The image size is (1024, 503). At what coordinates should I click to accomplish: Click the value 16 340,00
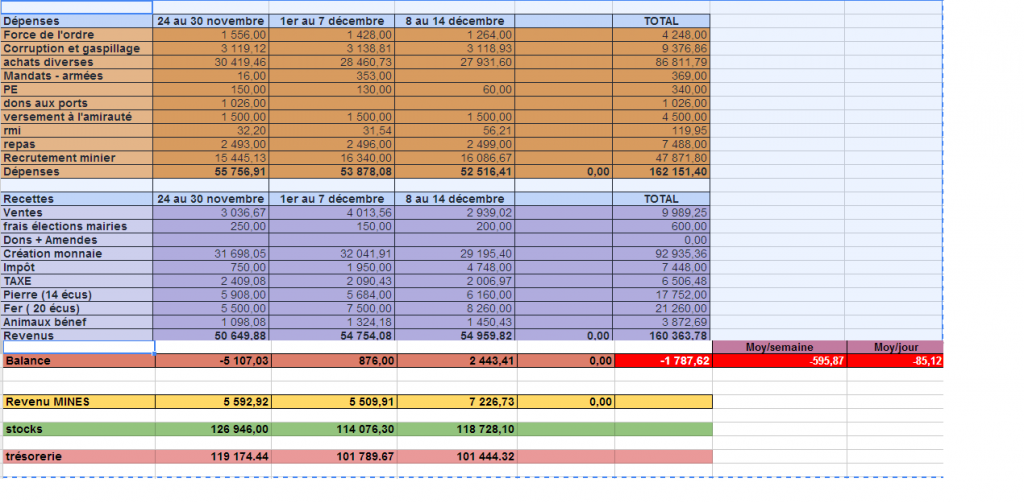[331, 158]
